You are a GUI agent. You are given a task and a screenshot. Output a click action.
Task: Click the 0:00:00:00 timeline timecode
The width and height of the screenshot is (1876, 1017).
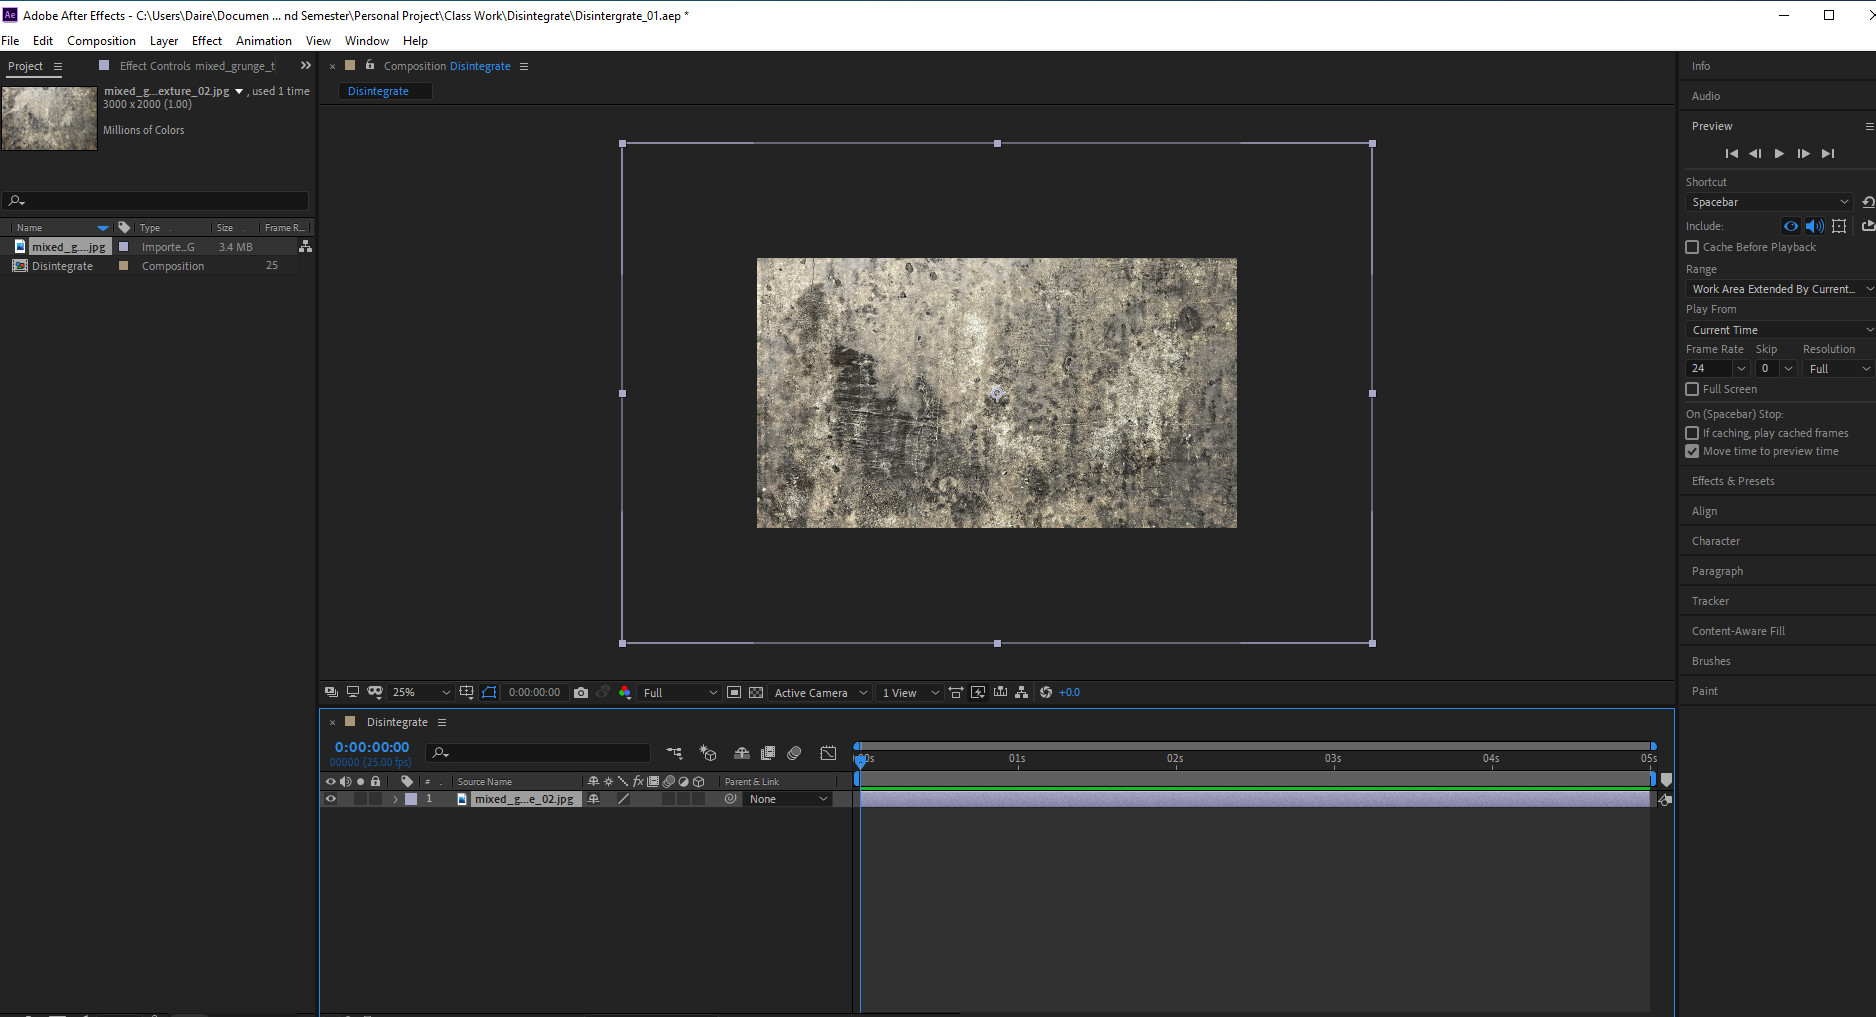click(x=372, y=747)
